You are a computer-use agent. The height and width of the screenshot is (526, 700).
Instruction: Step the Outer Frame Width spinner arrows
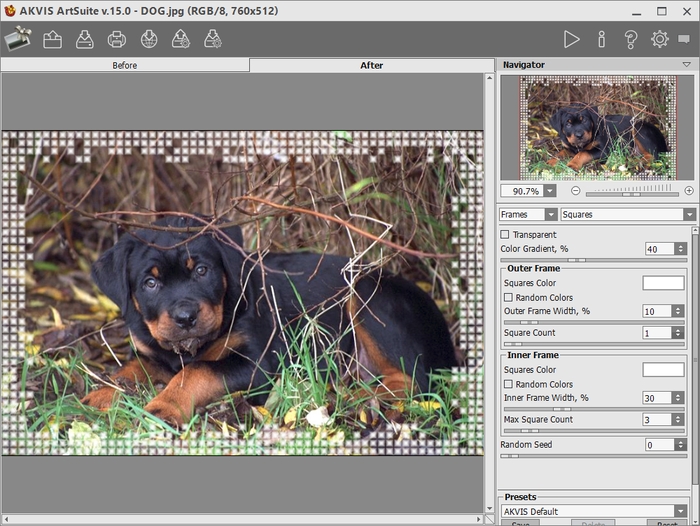click(678, 311)
